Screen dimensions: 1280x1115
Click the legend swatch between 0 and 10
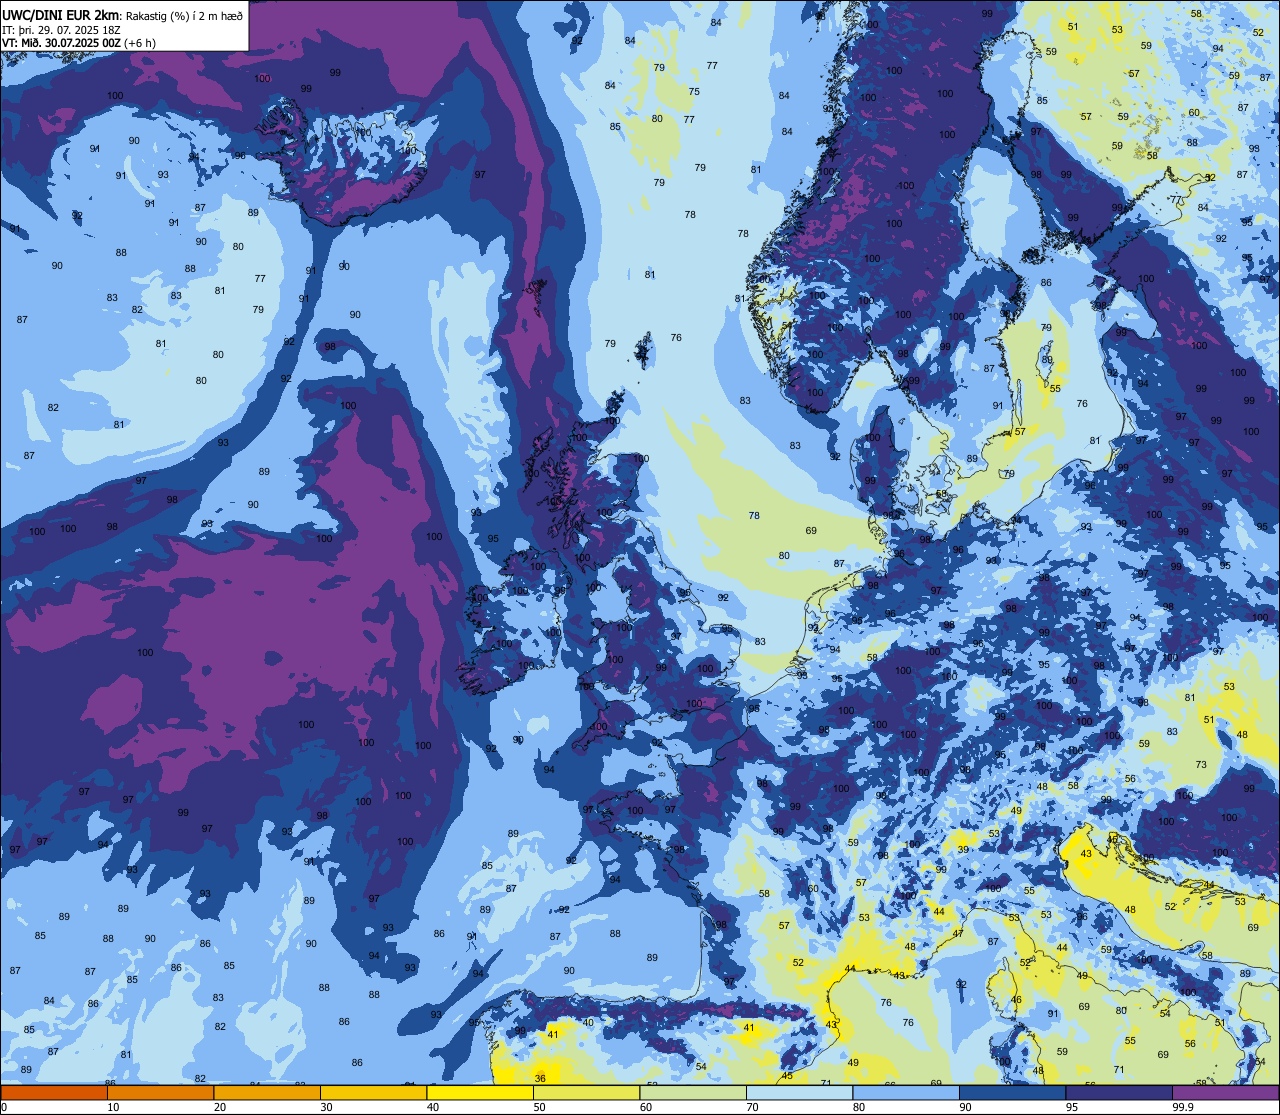pos(54,1093)
